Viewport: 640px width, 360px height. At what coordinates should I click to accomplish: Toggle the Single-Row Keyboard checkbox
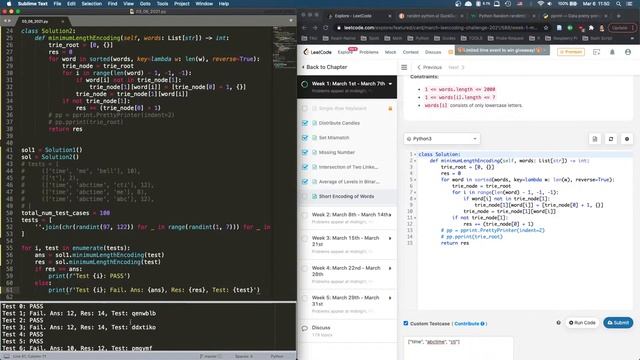pos(305,109)
